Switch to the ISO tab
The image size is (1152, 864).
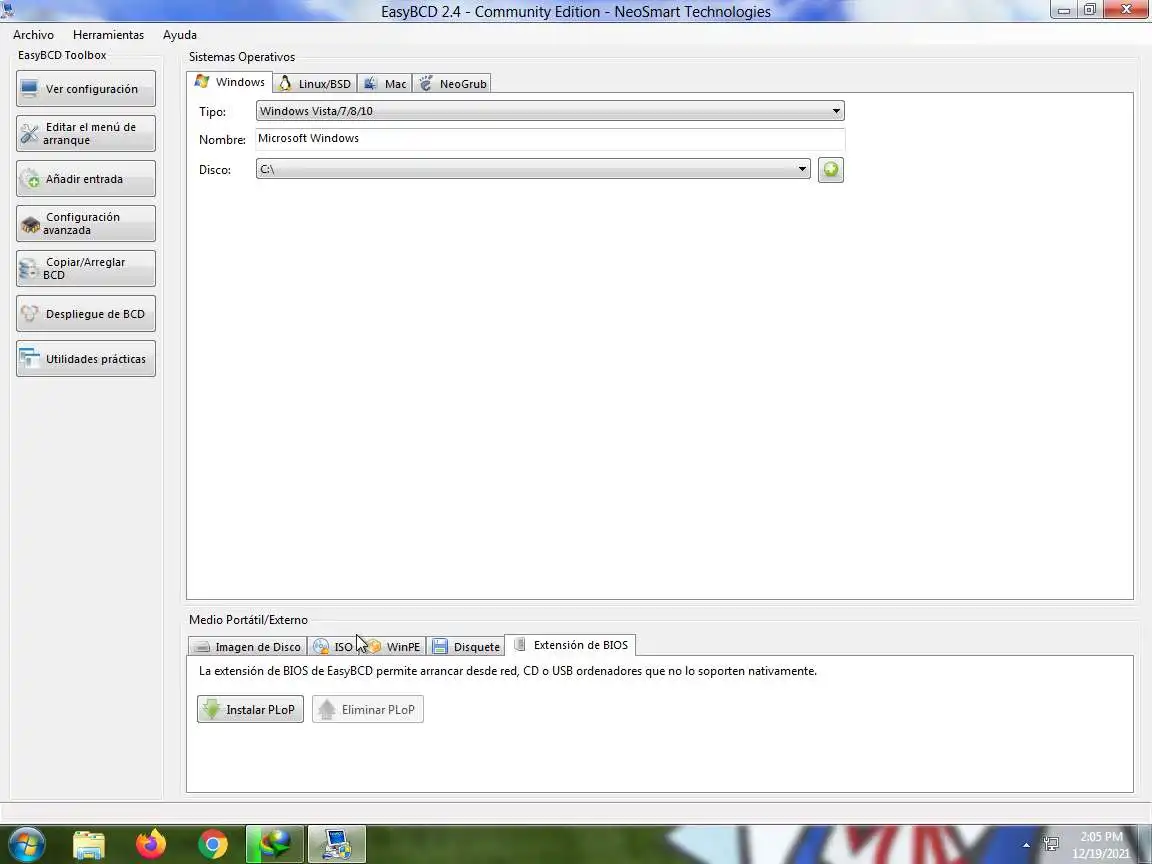334,647
